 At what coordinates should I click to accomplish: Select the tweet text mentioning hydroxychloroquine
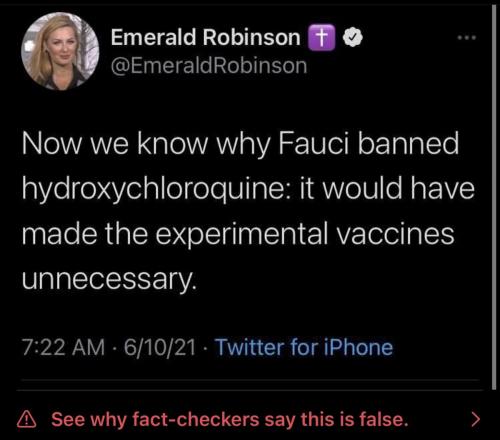click(248, 211)
